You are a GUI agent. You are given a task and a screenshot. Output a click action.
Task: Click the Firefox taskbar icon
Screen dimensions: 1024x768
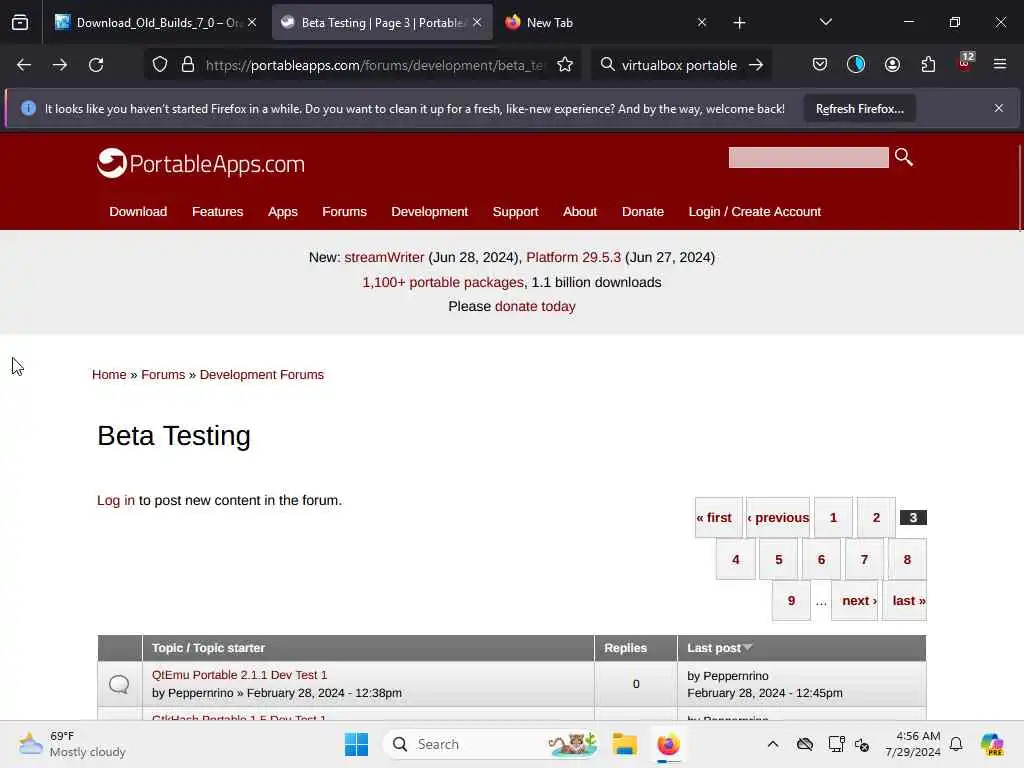[x=668, y=744]
